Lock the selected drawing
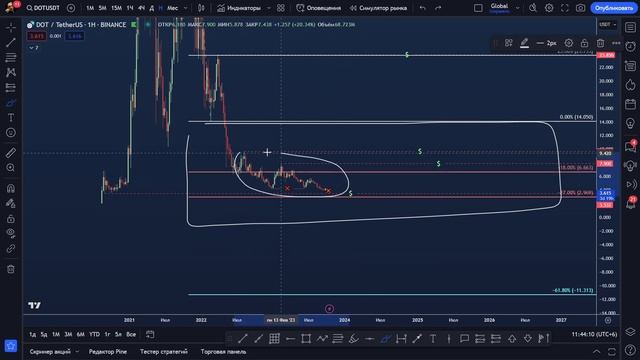 tap(584, 43)
